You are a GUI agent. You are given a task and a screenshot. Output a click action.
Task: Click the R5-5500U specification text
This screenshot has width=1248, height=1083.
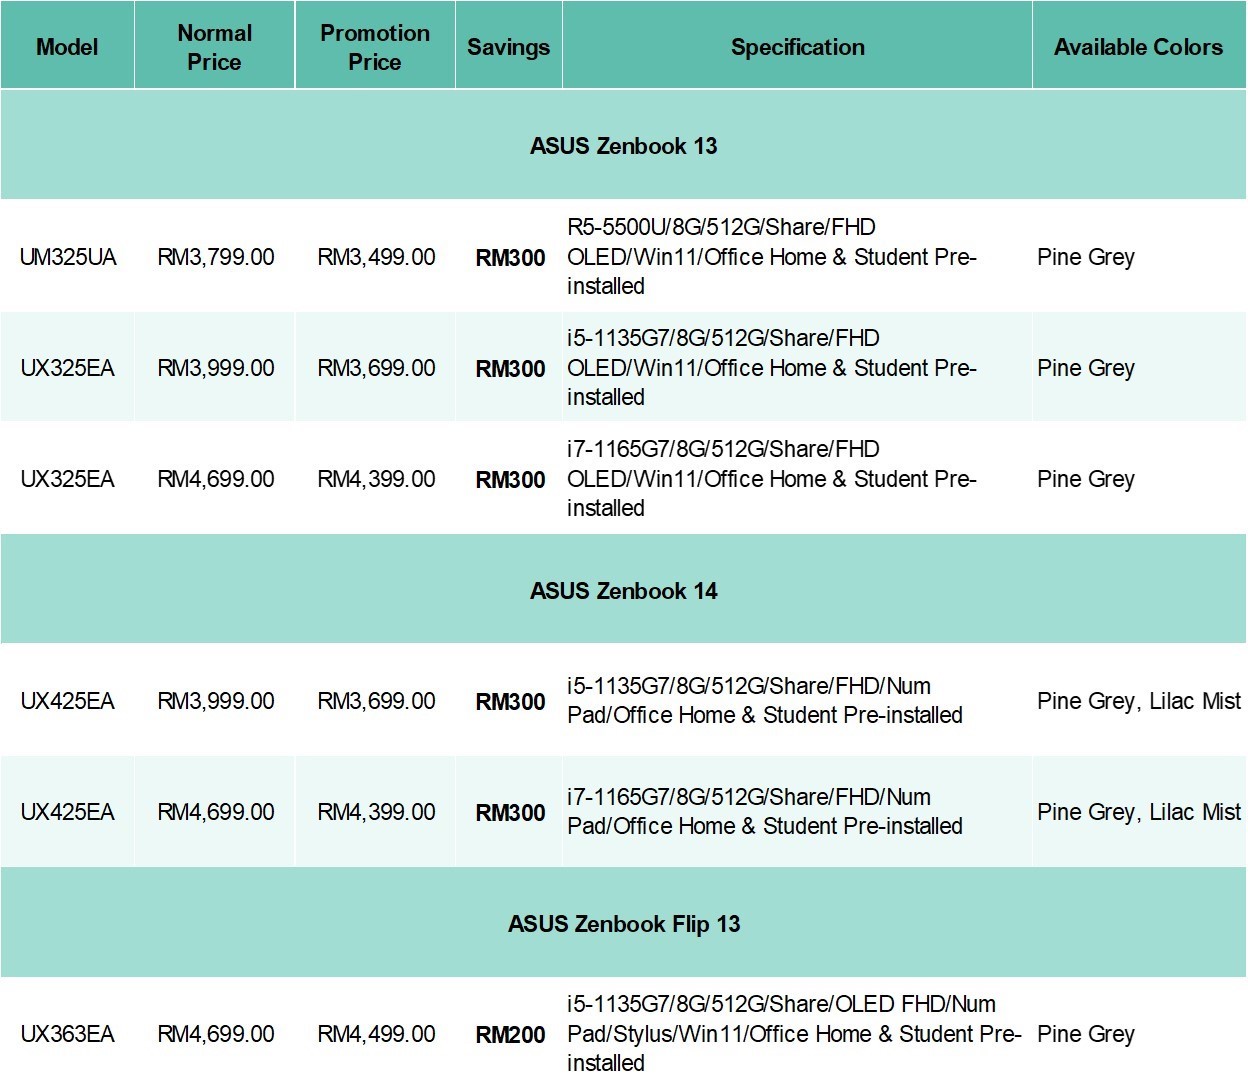coord(772,257)
